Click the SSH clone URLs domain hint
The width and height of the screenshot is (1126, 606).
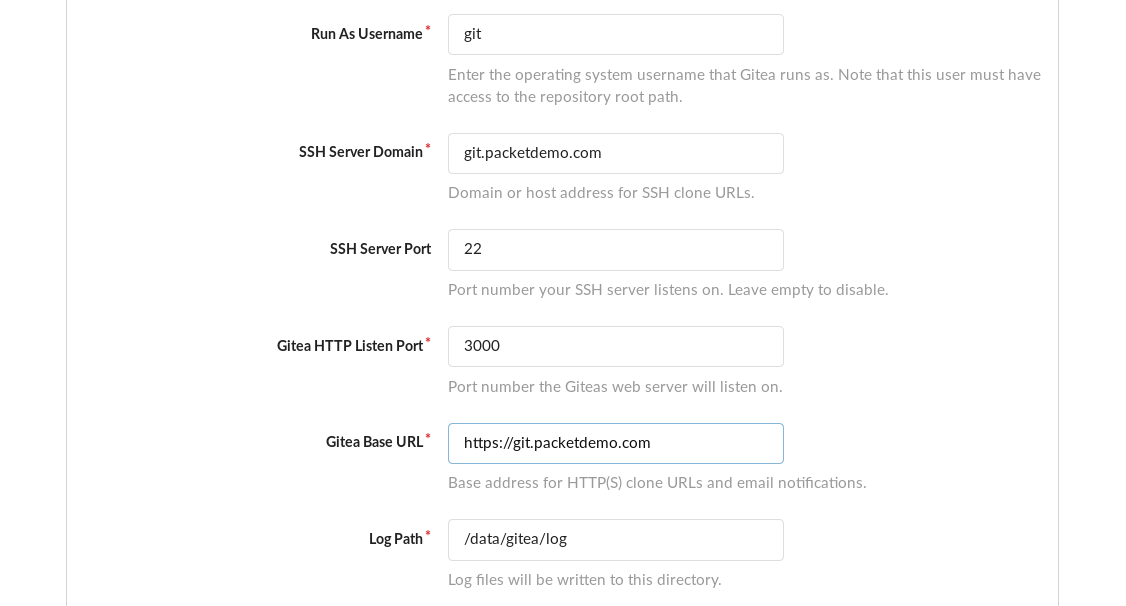pyautogui.click(x=601, y=192)
